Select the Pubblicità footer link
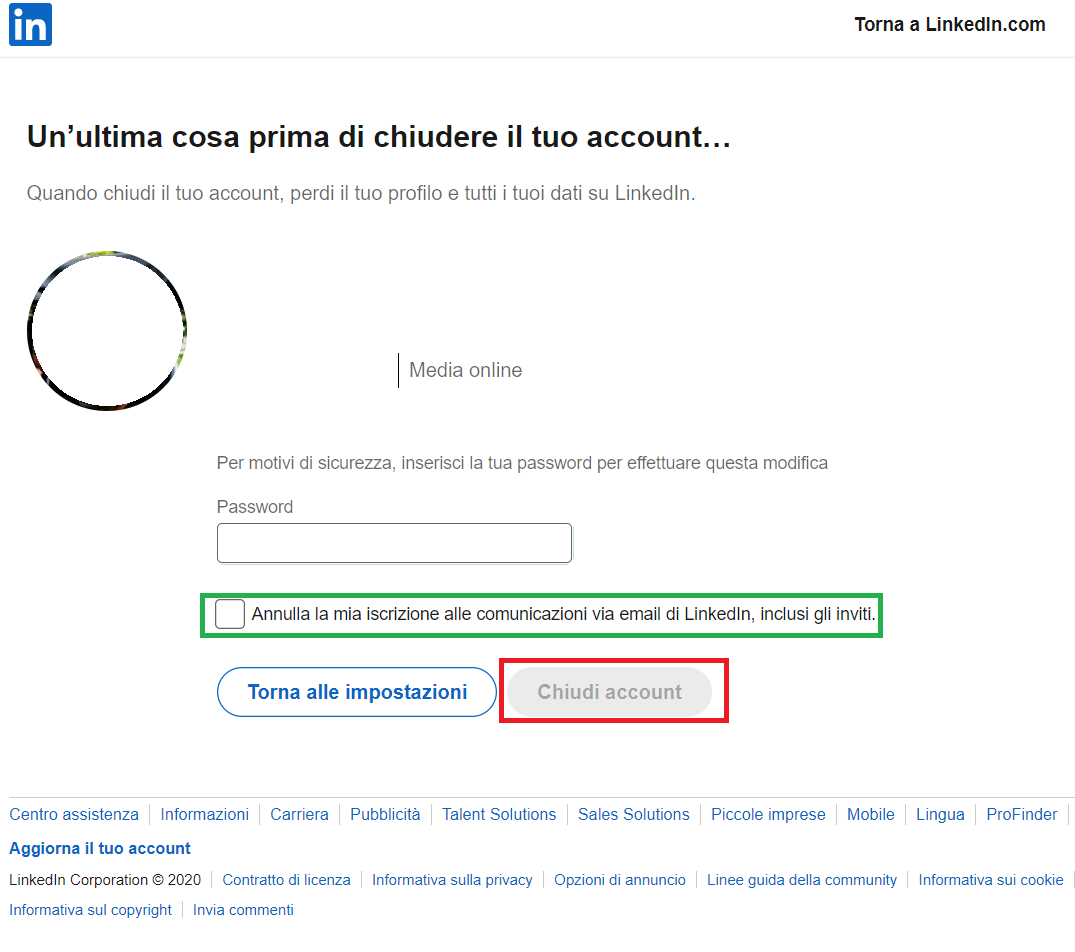The width and height of the screenshot is (1075, 952). (x=385, y=814)
